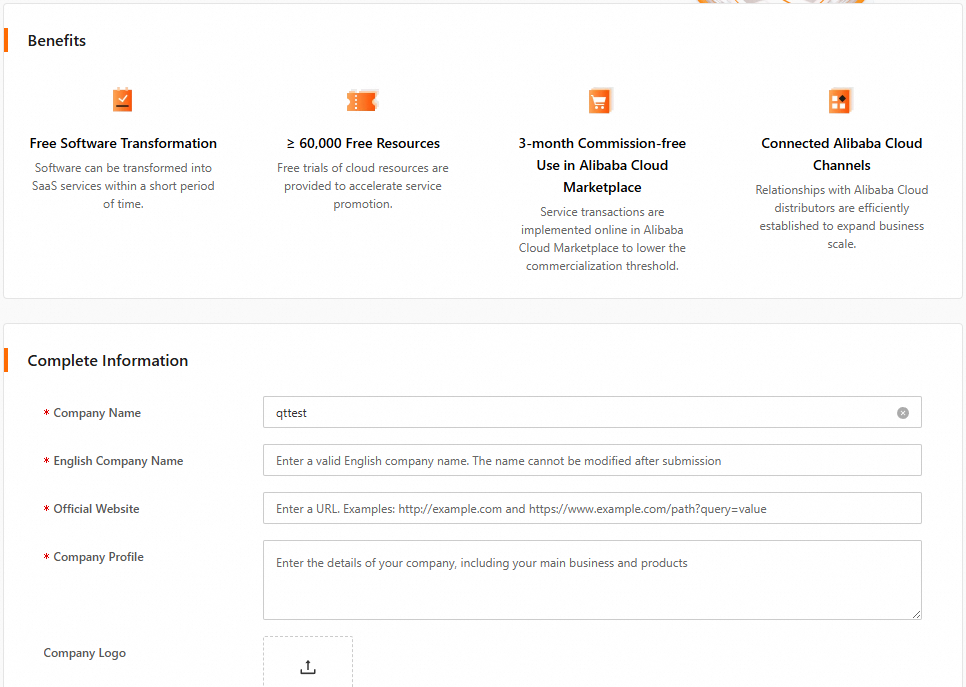Click the Connected Alibaba Cloud Channels icon
Image resolution: width=966 pixels, height=687 pixels.
(x=840, y=100)
